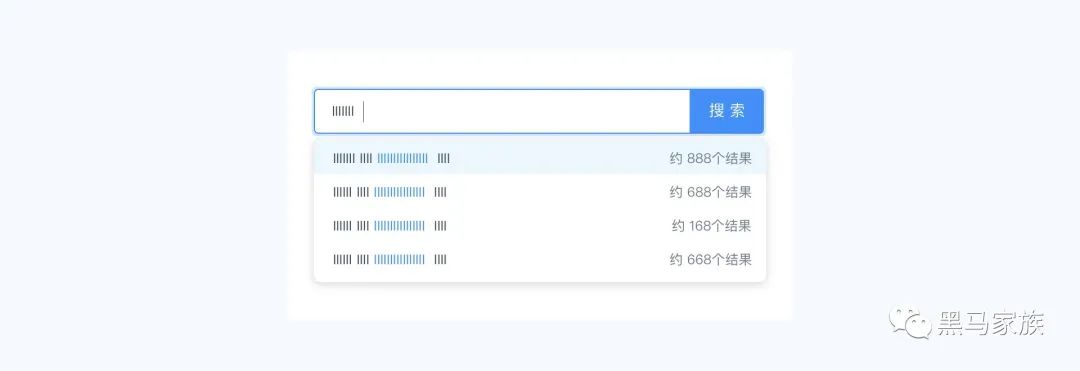The height and width of the screenshot is (371, 1080).
Task: Click trailing gray text block in the 668 suggestion
Action: (440, 259)
